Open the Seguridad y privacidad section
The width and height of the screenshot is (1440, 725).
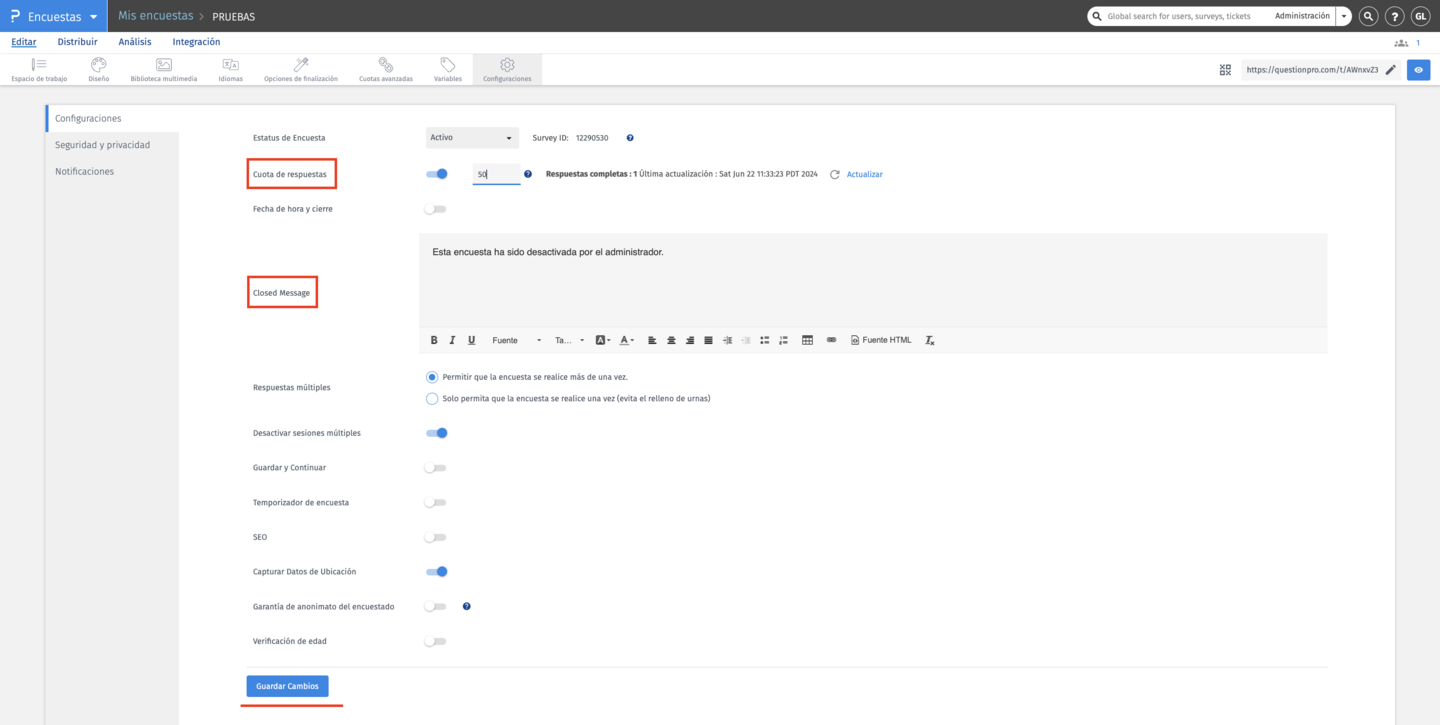[103, 143]
